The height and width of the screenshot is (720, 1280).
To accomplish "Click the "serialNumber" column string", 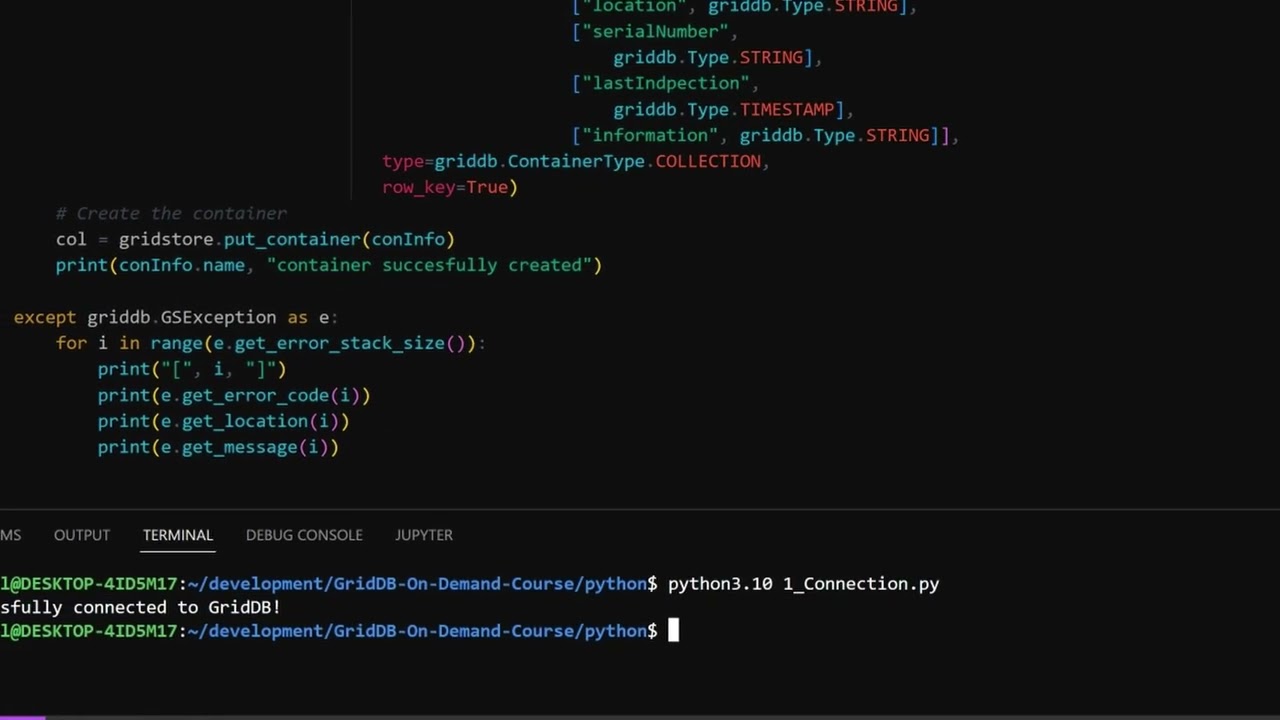I will coord(655,31).
